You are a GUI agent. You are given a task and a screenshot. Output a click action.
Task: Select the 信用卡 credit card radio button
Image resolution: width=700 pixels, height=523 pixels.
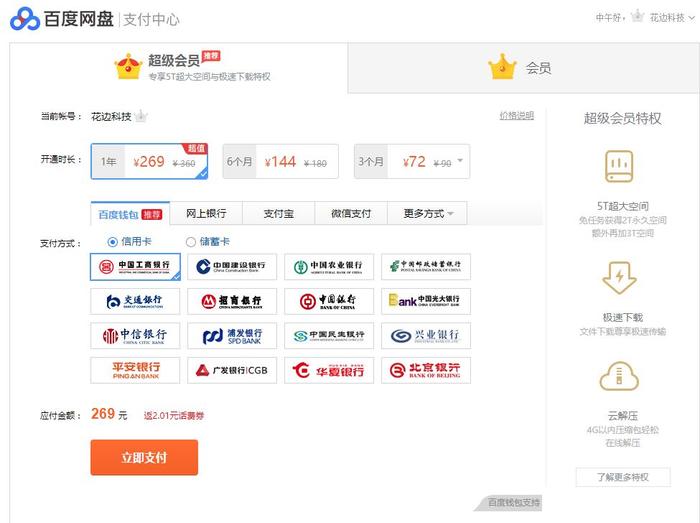[x=112, y=242]
